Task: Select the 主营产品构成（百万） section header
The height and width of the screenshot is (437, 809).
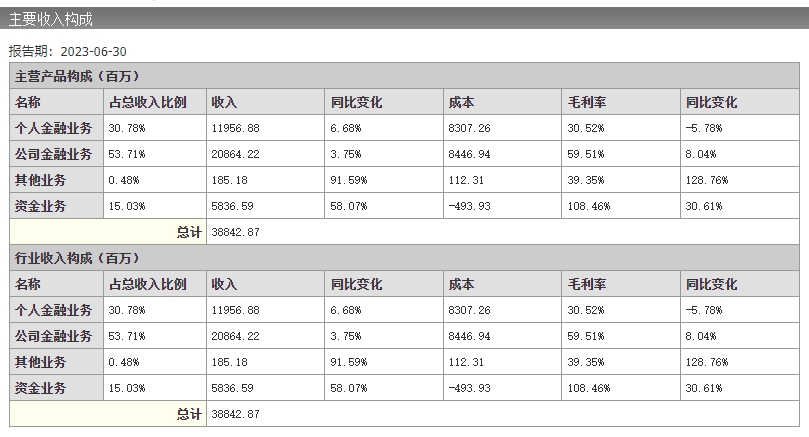Action: (76, 76)
